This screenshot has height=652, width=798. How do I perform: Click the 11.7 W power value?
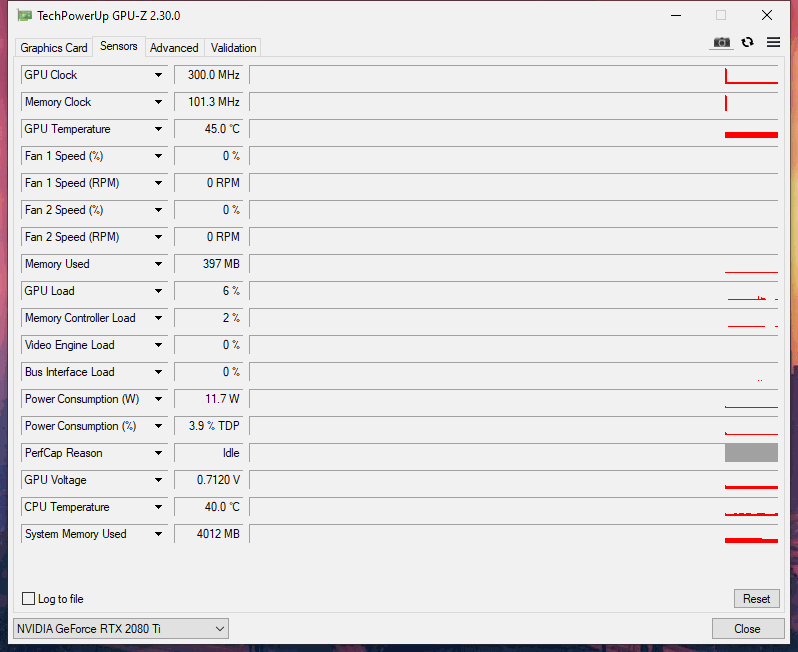(209, 399)
